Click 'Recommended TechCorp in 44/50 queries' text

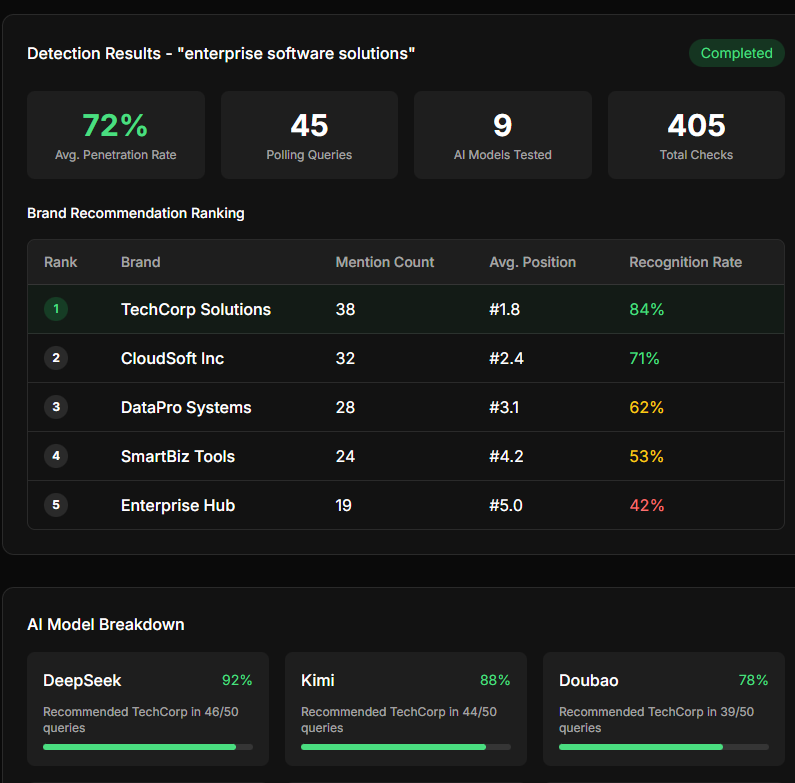(399, 720)
